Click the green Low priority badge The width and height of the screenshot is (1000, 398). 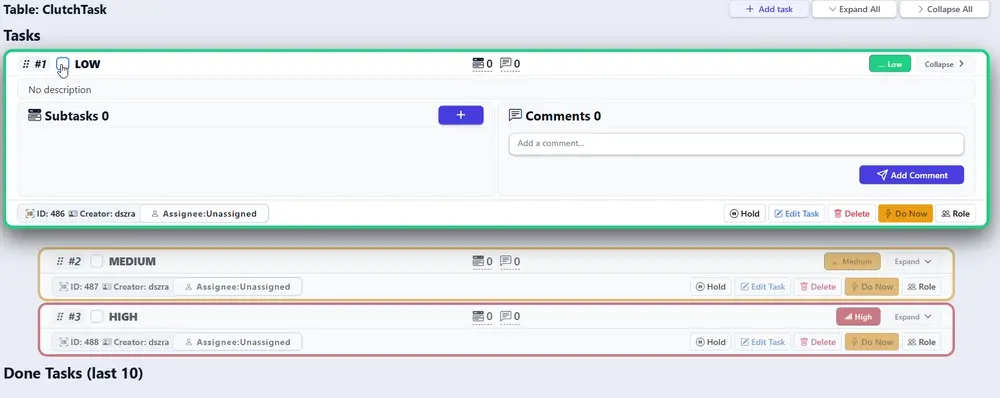pyautogui.click(x=890, y=64)
